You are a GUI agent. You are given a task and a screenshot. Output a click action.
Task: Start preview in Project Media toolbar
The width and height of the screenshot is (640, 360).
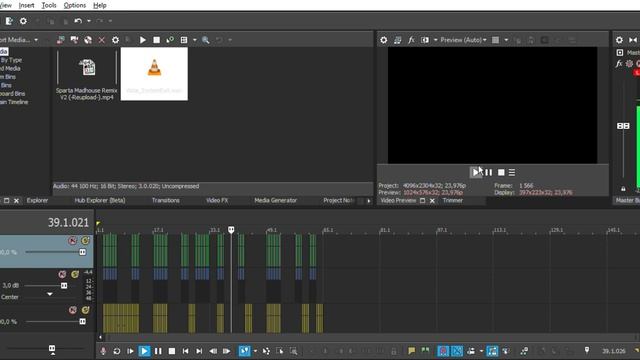tap(142, 40)
